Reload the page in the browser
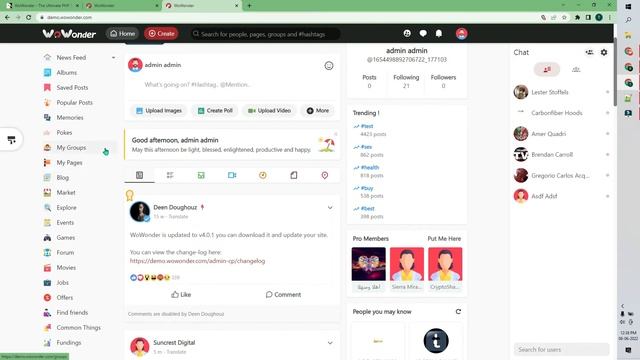 (x=29, y=18)
